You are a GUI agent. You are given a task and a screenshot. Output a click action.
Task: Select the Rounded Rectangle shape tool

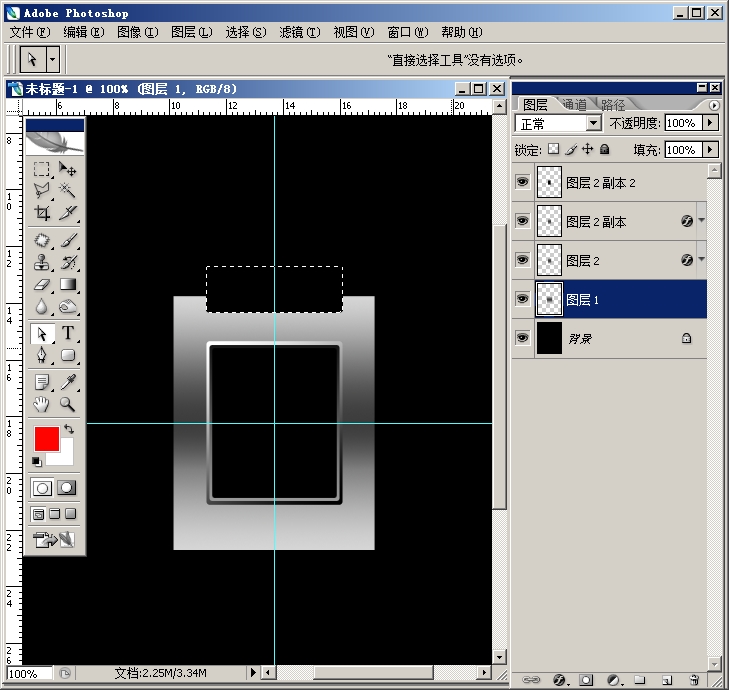(x=68, y=356)
